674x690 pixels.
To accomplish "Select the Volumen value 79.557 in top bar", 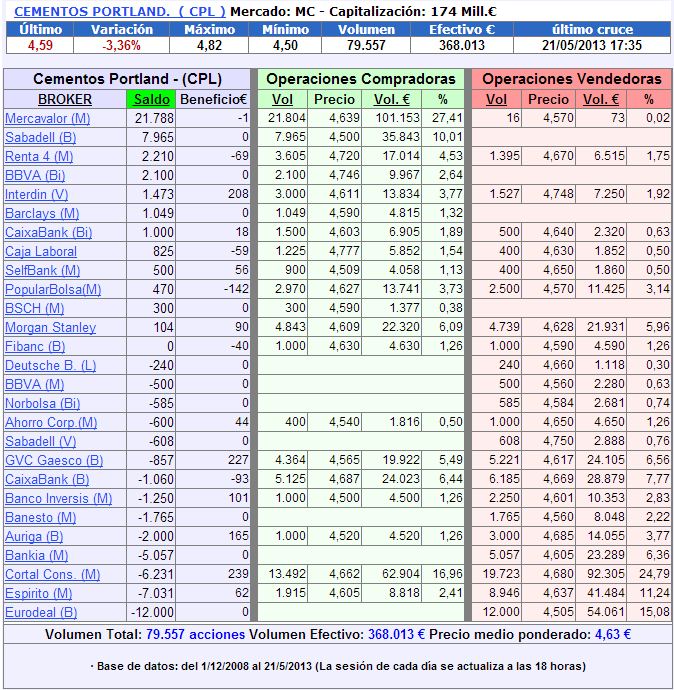I will [x=366, y=45].
